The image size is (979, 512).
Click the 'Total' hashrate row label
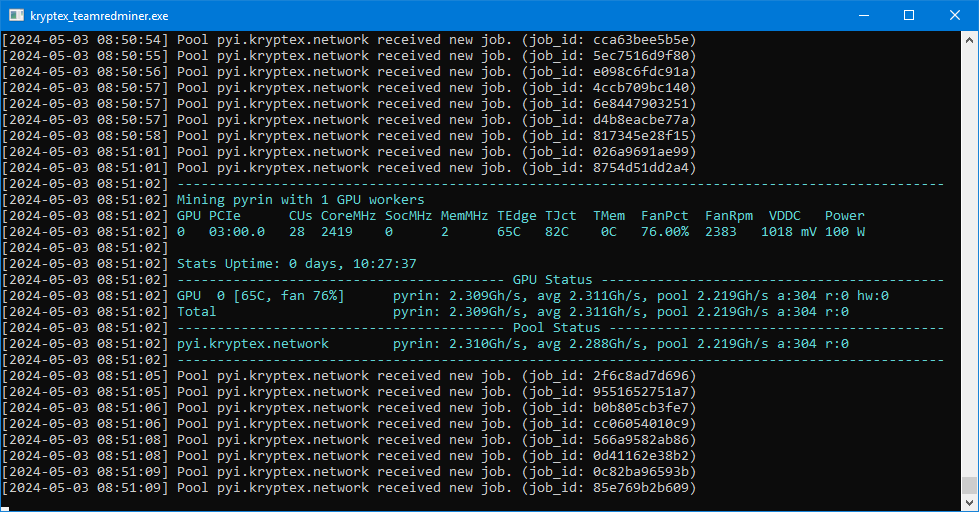tap(196, 311)
